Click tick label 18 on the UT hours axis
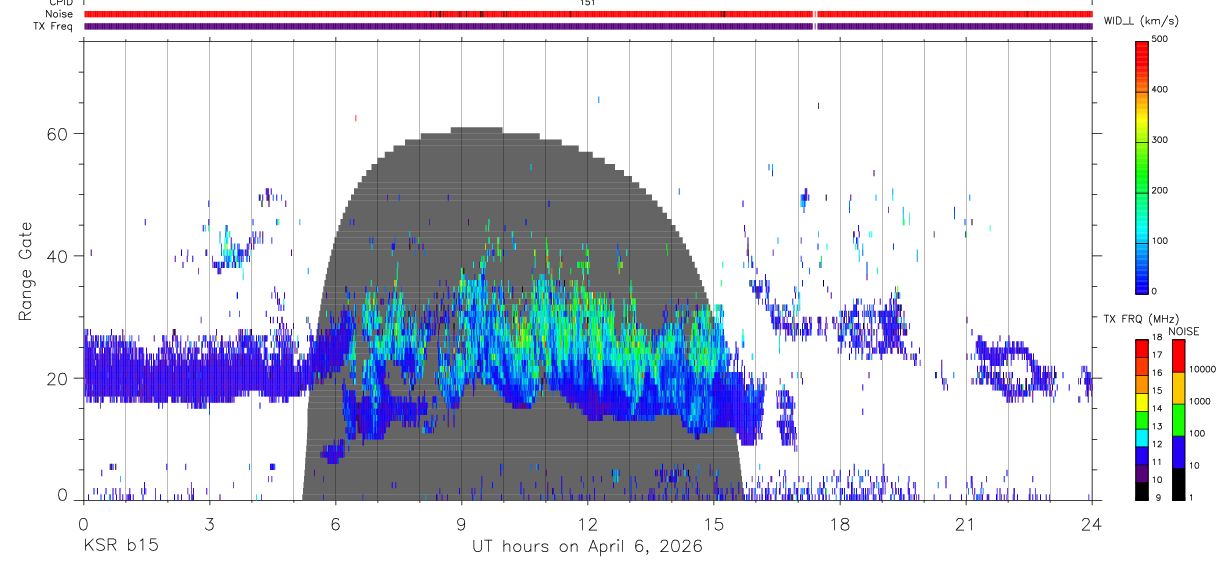This screenshot has width=1228, height=567. coord(839,524)
